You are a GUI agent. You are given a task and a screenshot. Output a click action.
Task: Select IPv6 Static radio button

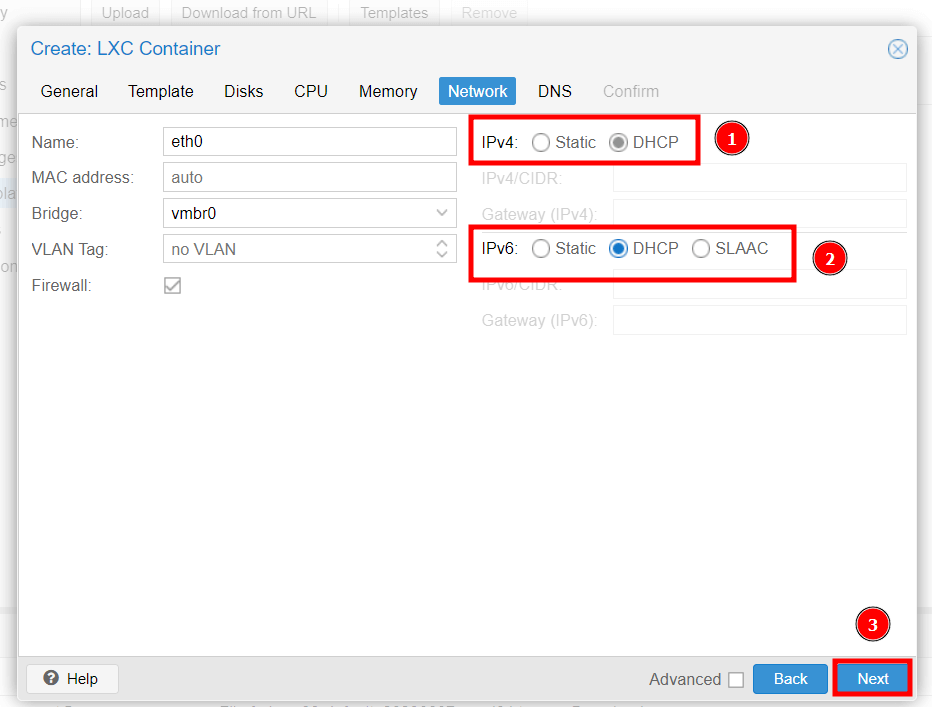541,248
